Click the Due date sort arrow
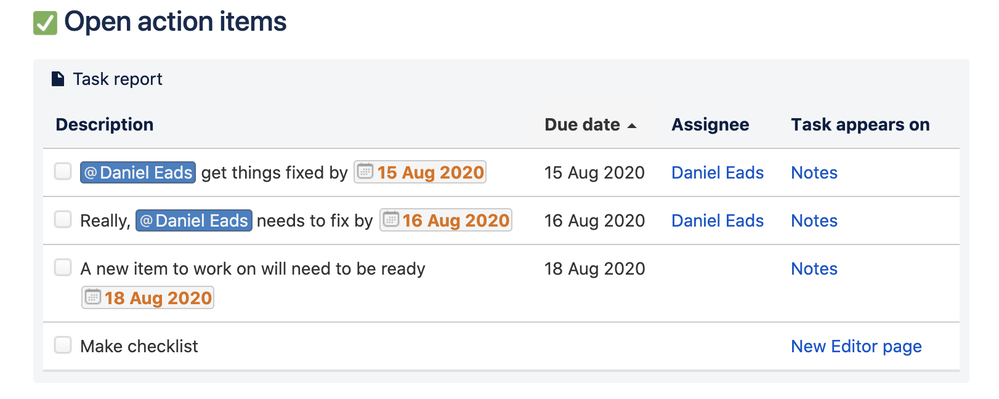999x399 pixels. [631, 126]
